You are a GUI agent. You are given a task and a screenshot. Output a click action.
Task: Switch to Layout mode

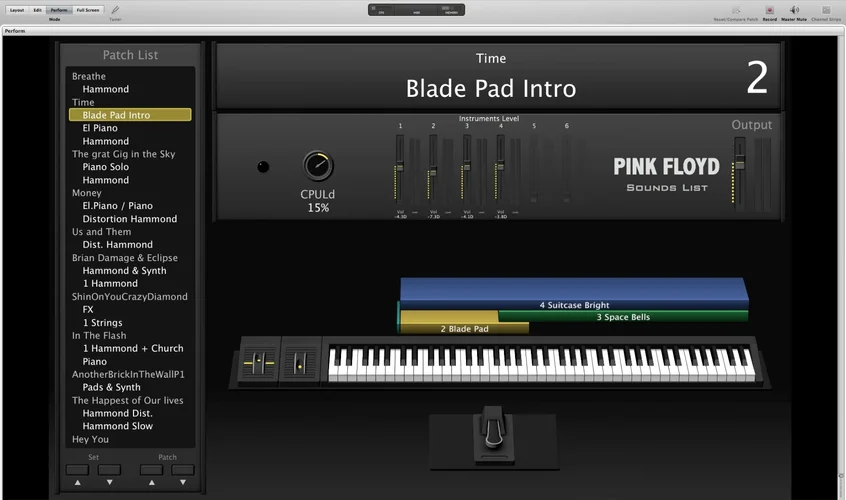click(17, 10)
